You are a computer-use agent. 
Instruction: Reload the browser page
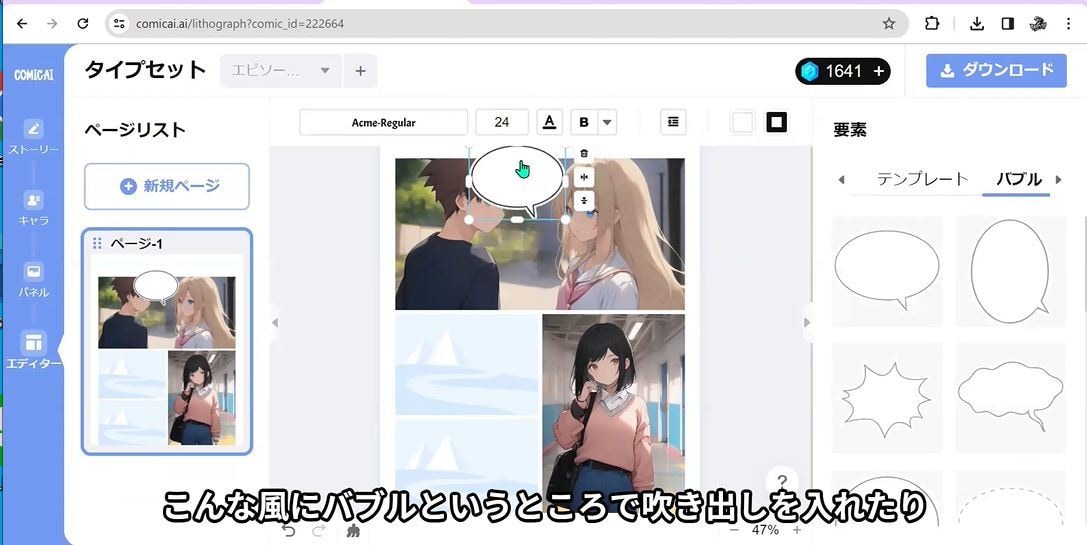(82, 24)
